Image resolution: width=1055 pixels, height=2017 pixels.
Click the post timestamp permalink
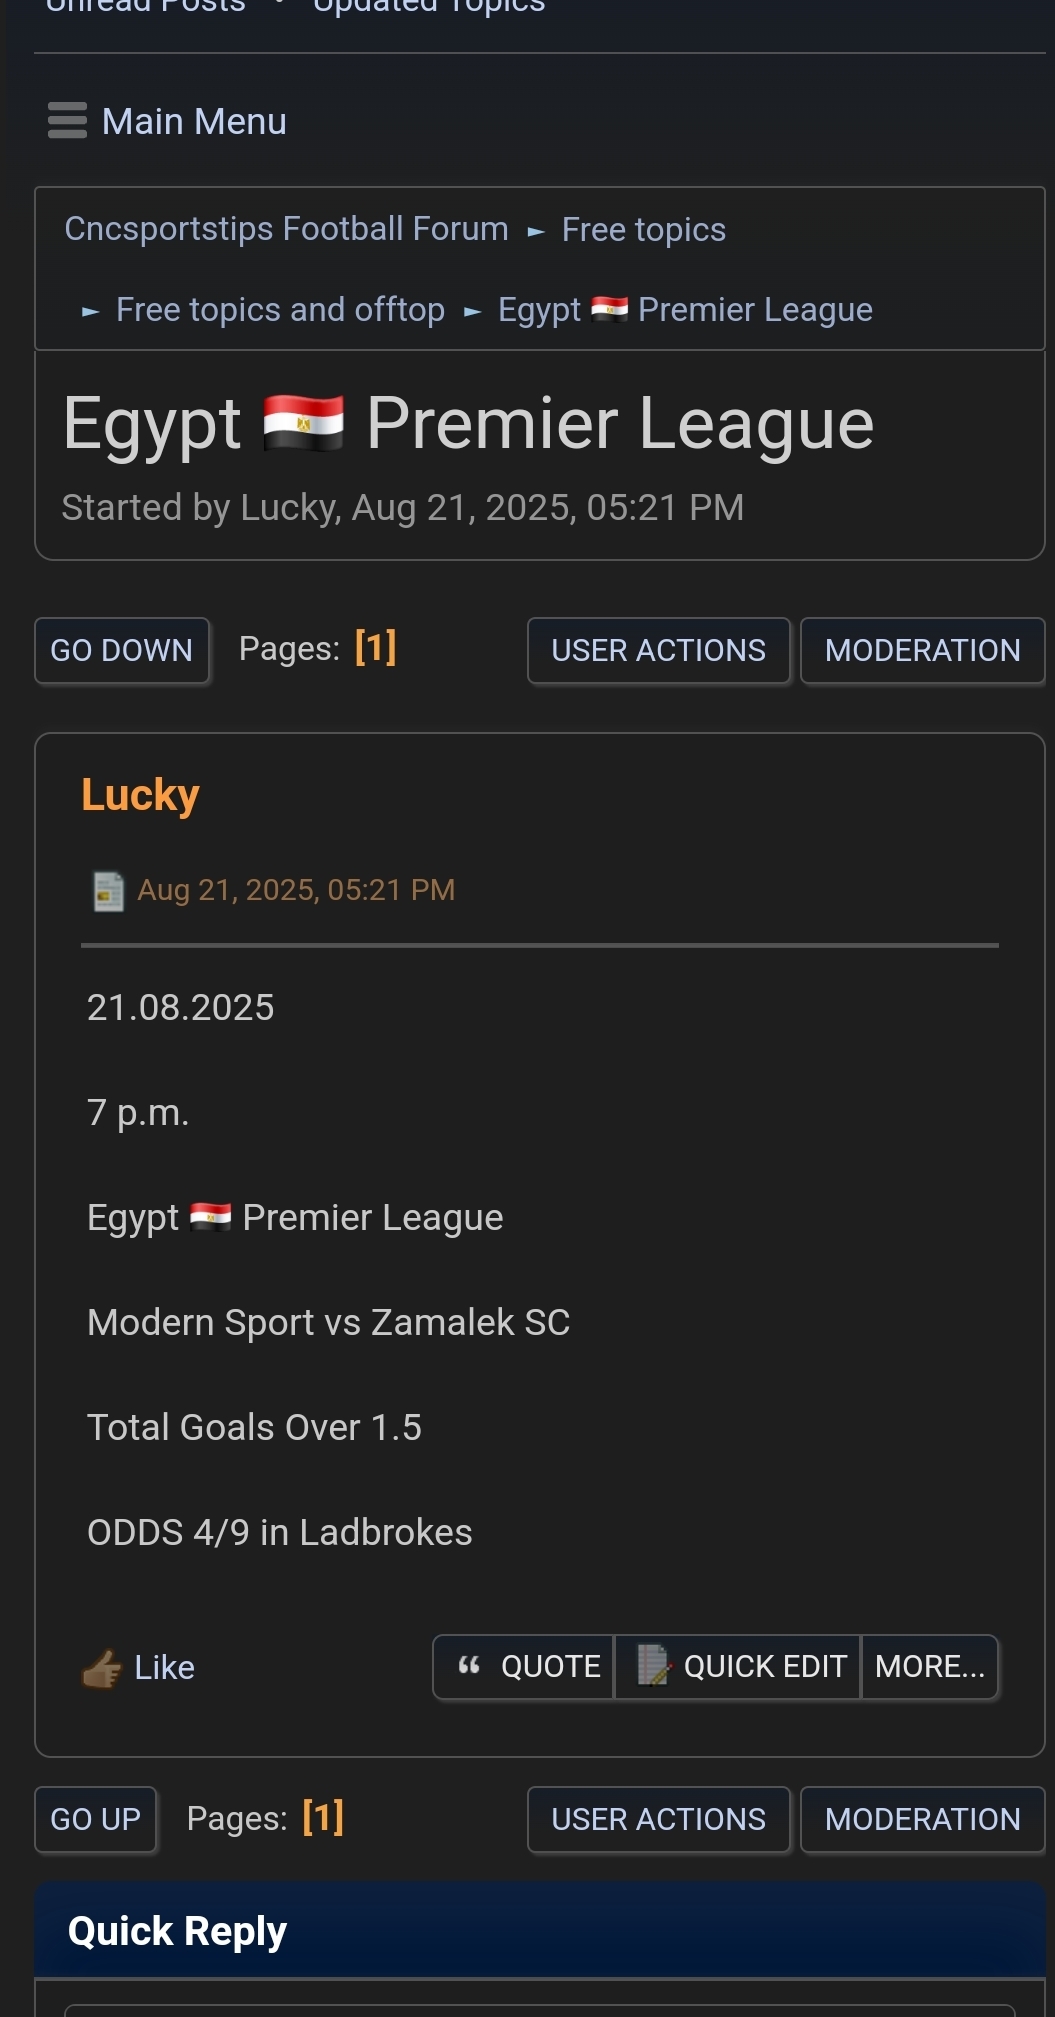pyautogui.click(x=296, y=890)
